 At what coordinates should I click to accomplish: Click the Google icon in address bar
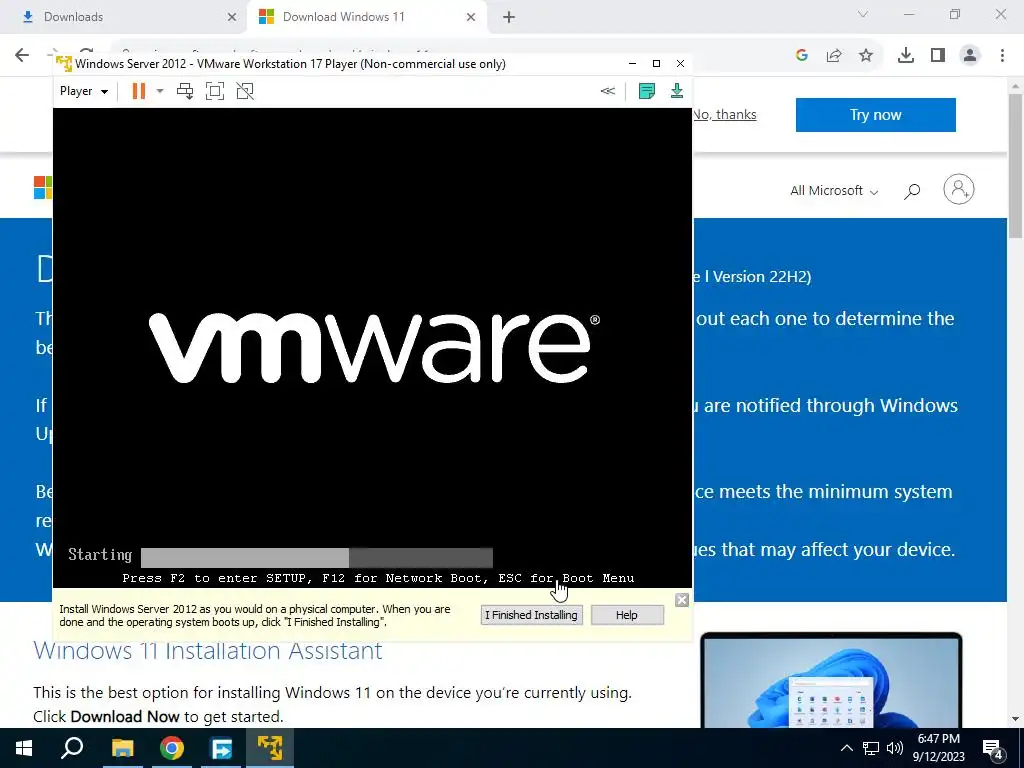[x=802, y=56]
